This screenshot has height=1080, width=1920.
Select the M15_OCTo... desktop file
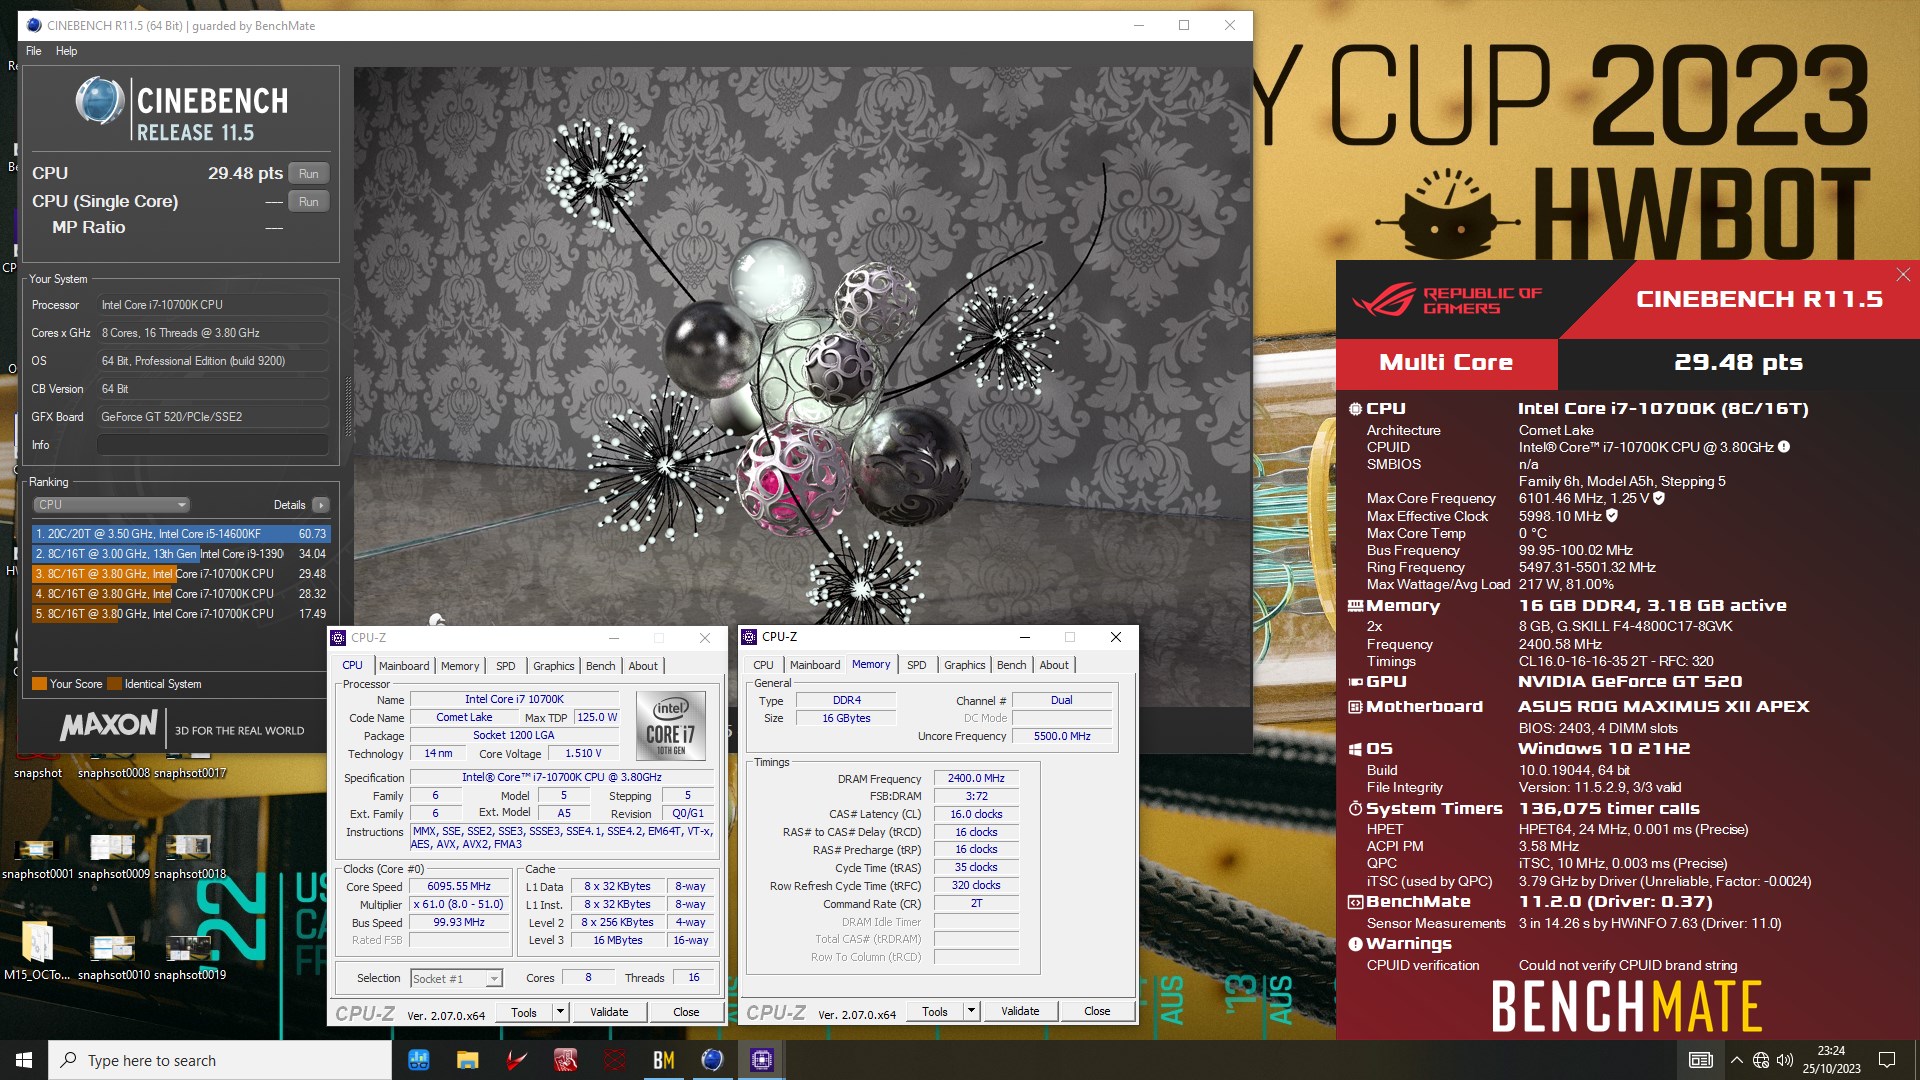pyautogui.click(x=38, y=951)
